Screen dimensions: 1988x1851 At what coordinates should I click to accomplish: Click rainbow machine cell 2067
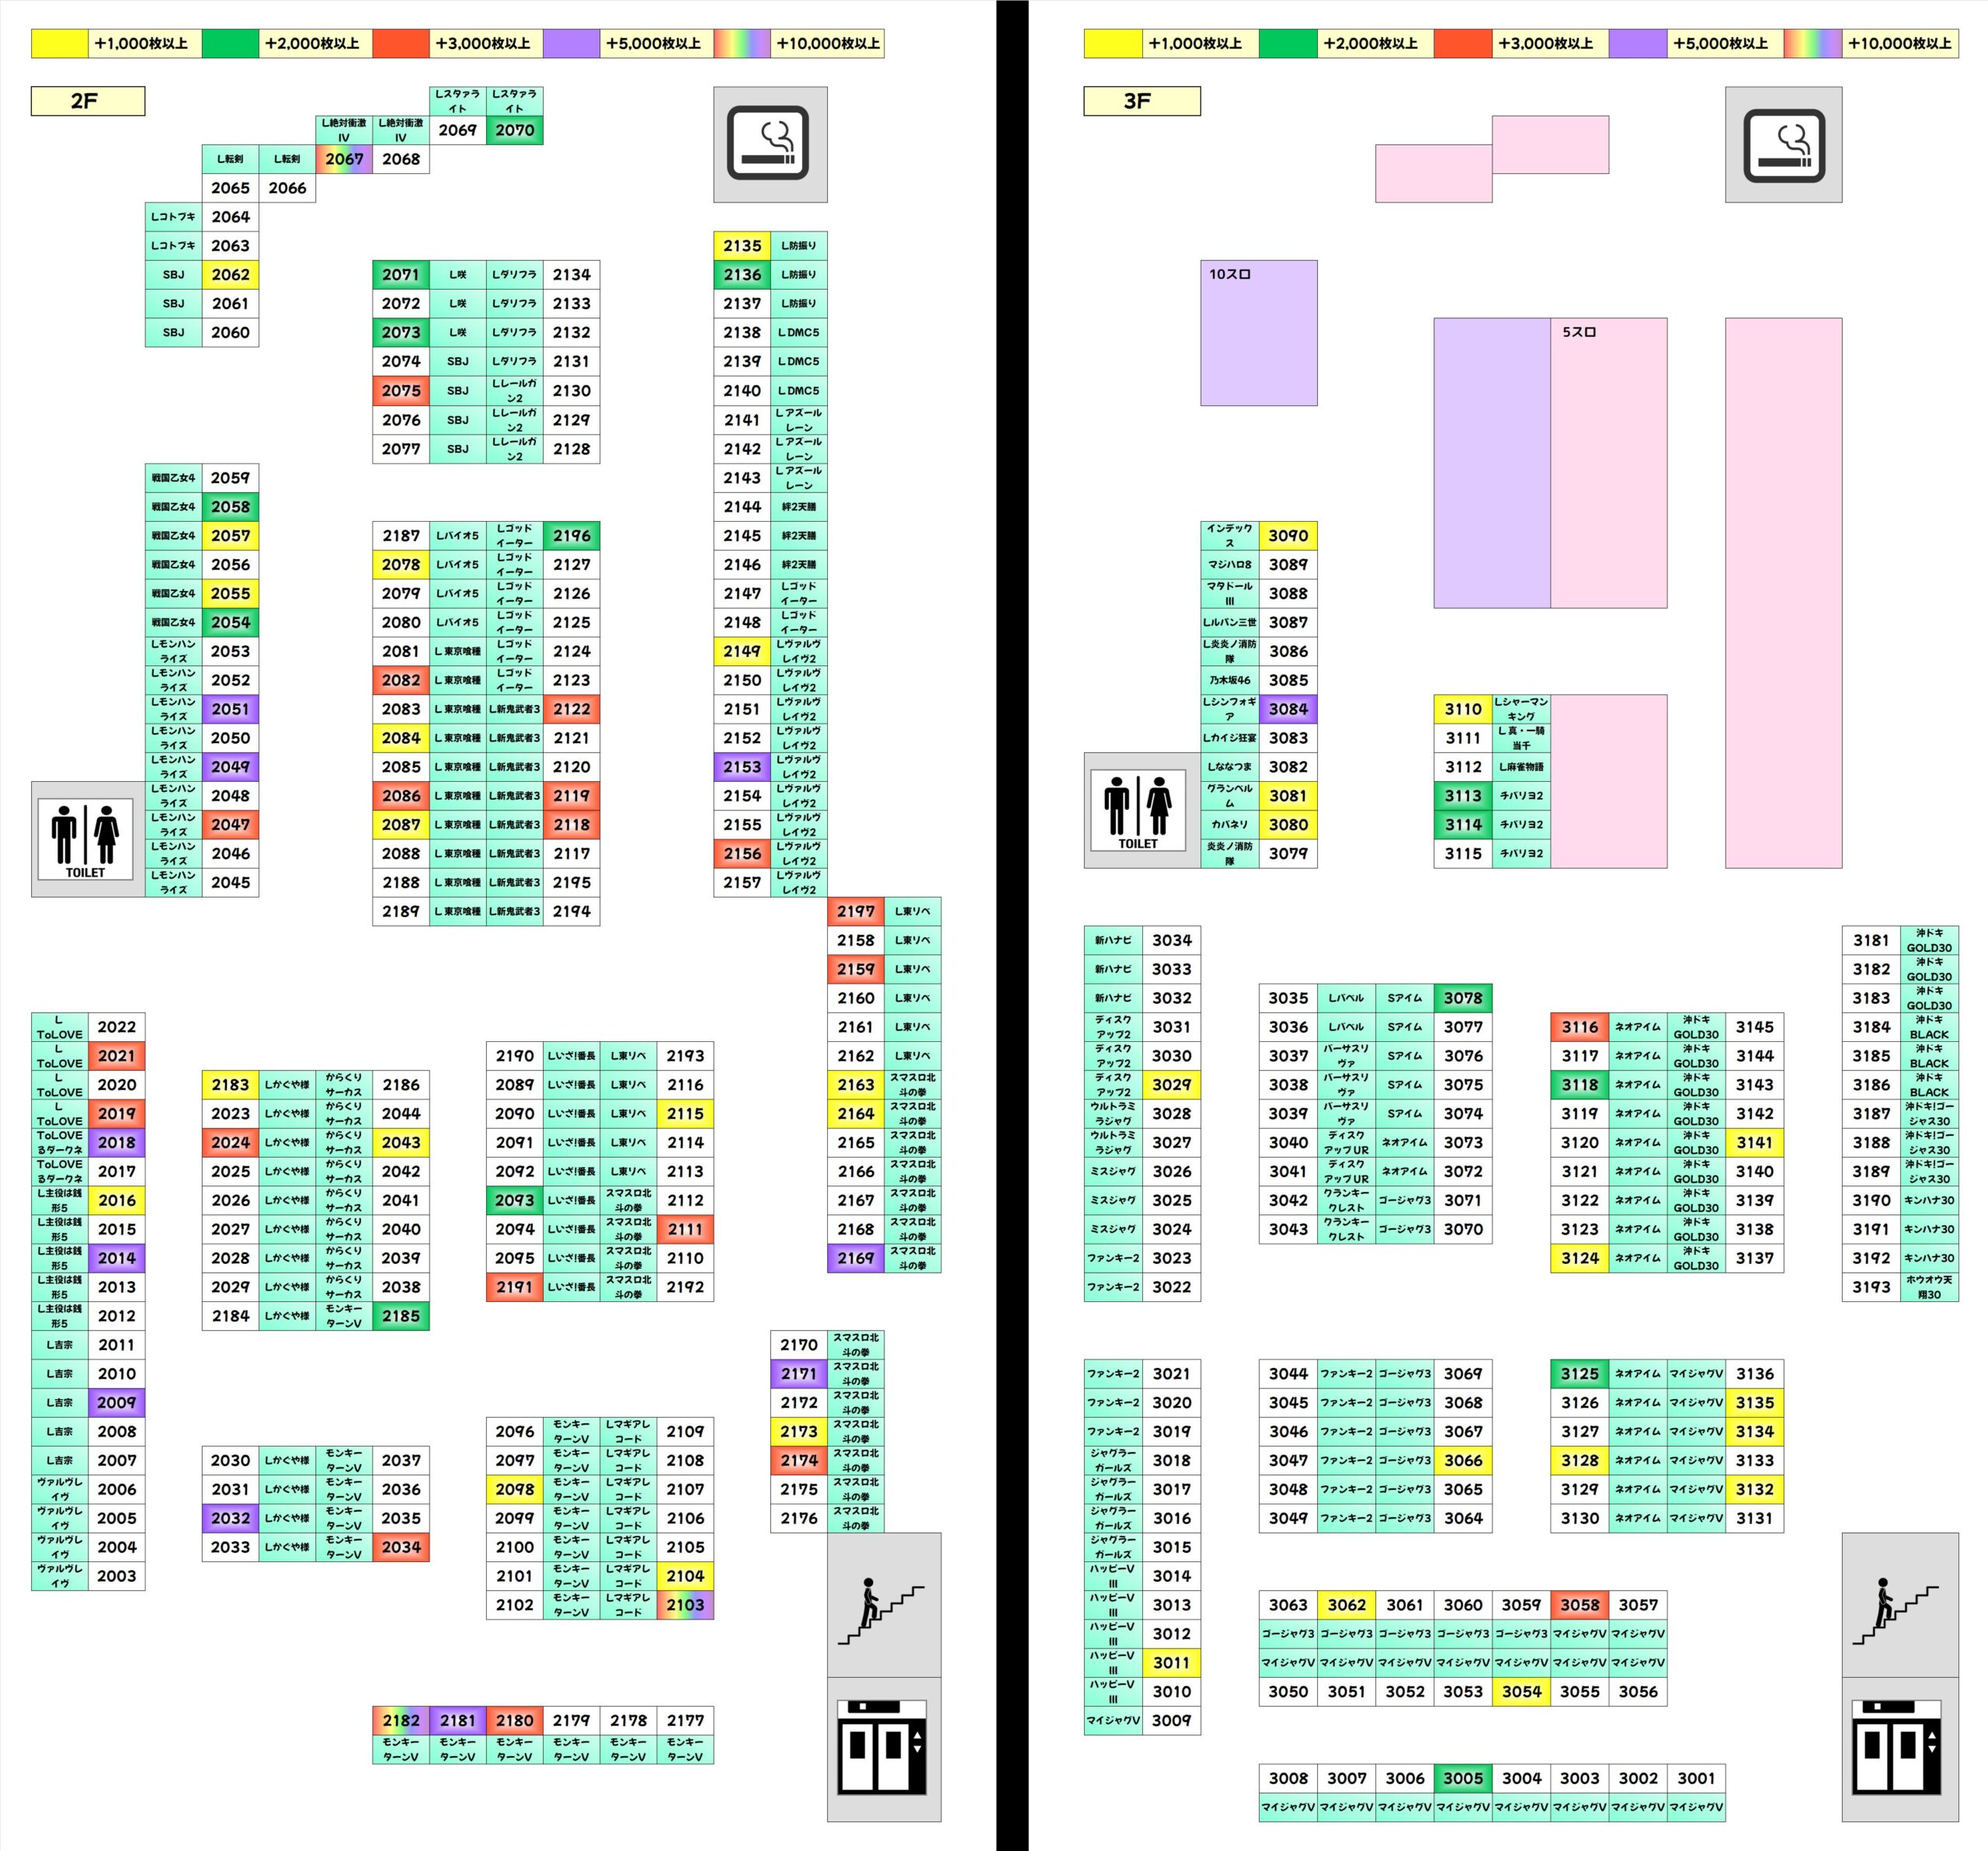pos(344,159)
